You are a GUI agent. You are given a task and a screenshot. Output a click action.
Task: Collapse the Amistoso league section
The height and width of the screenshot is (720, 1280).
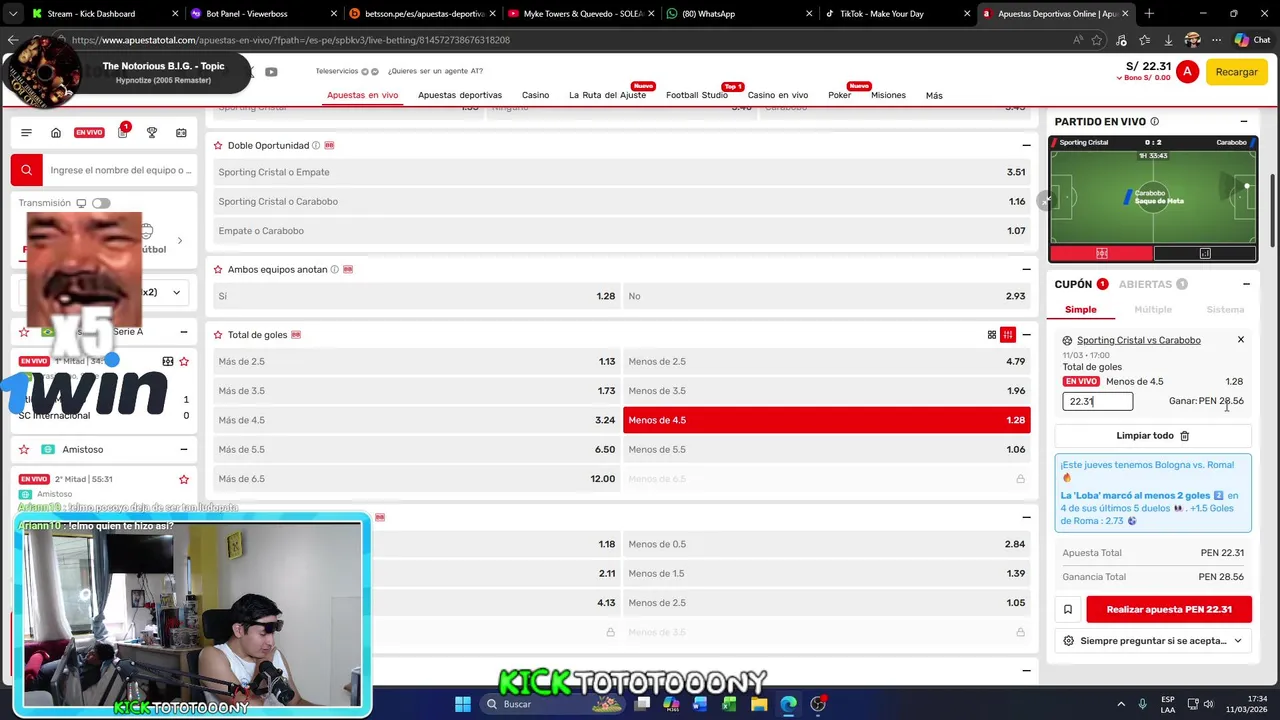(x=183, y=450)
